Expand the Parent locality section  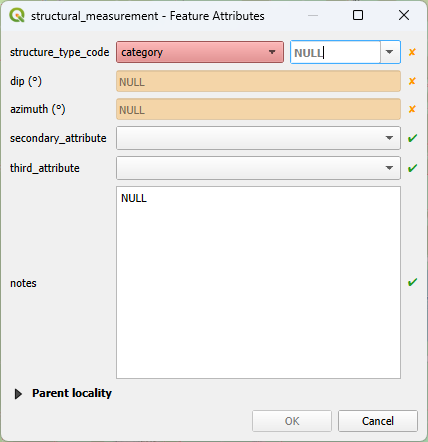coord(18,394)
